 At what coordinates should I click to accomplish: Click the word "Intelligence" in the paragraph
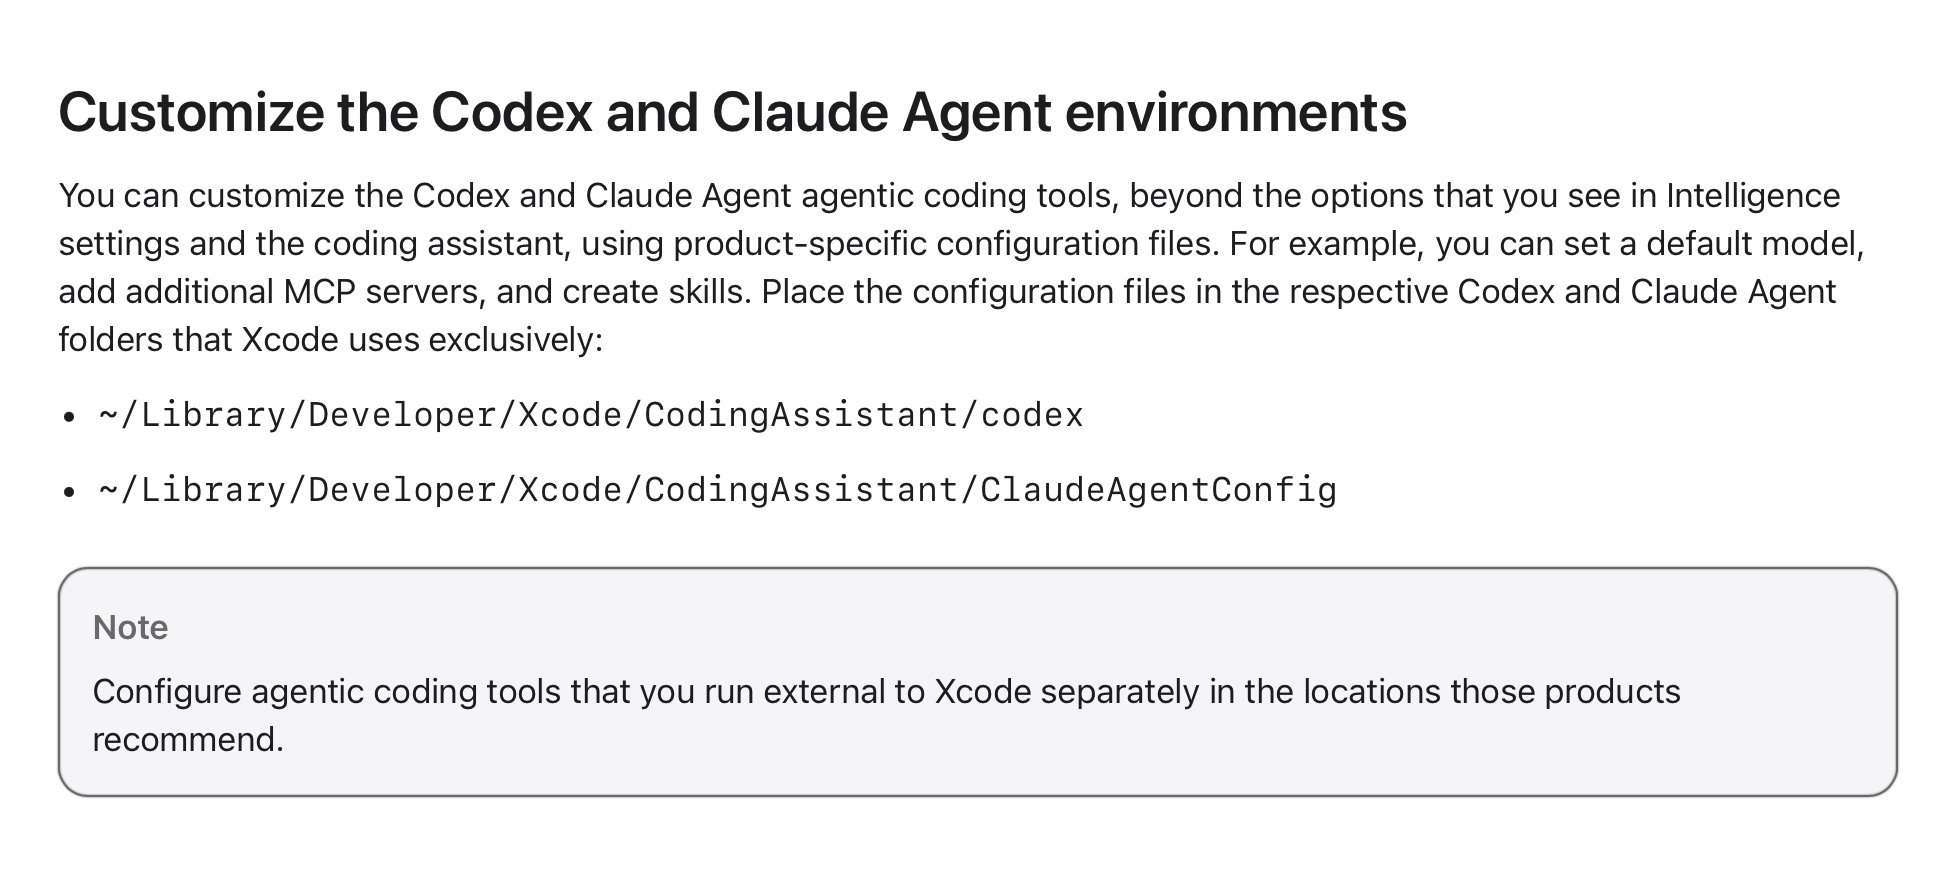point(1752,196)
